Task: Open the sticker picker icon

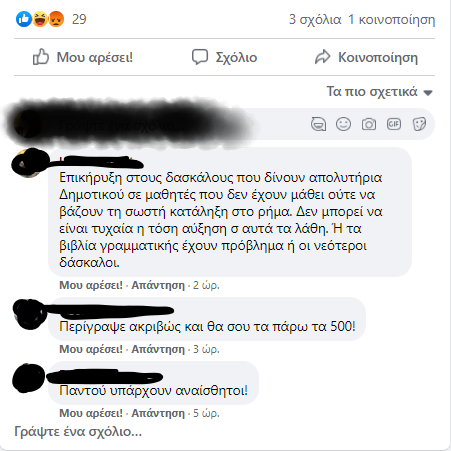Action: click(x=419, y=124)
